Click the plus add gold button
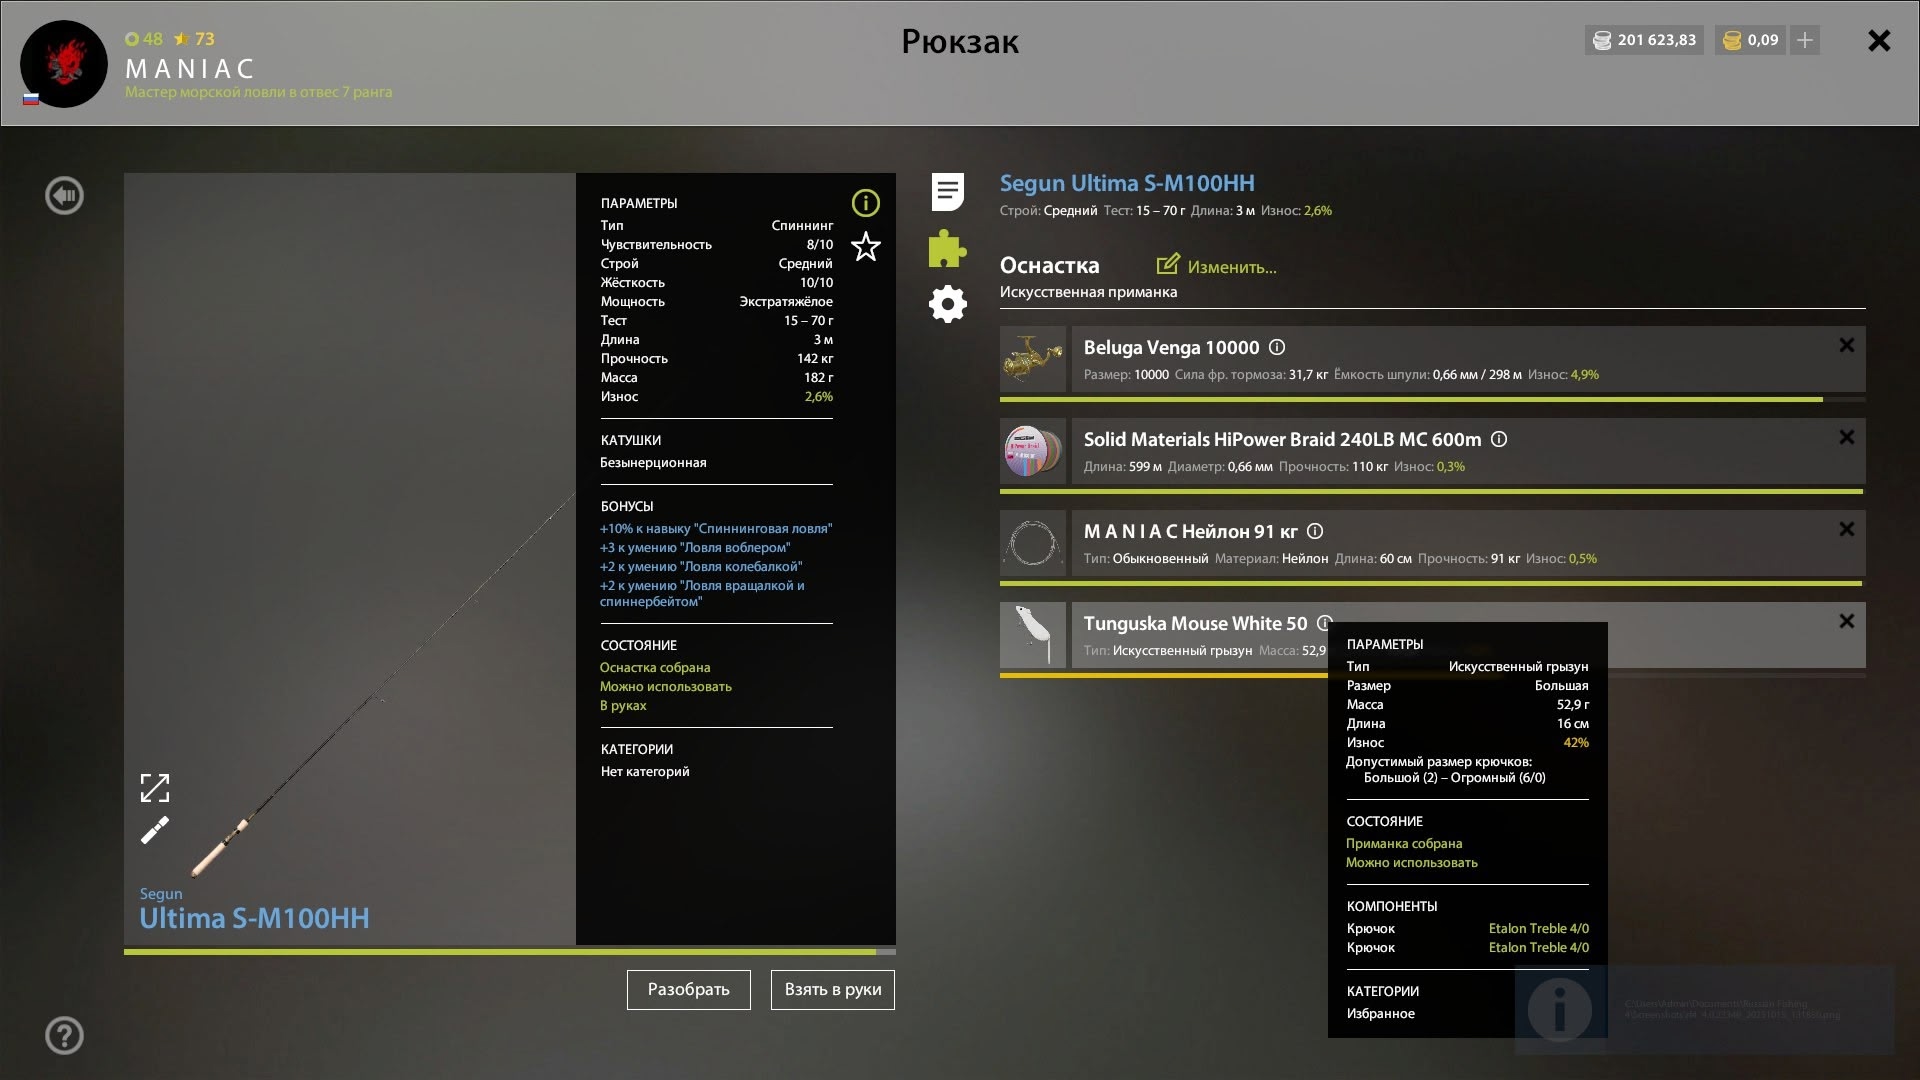 pyautogui.click(x=1805, y=40)
